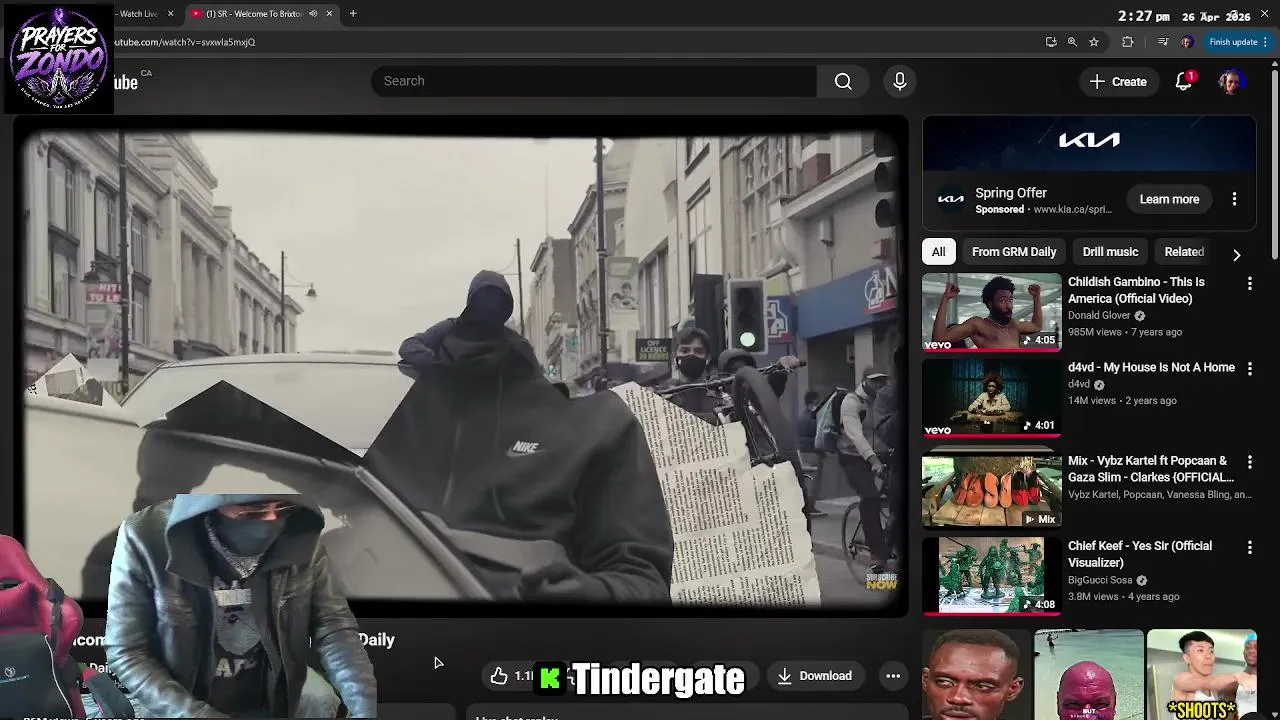Screen dimensions: 1280x720
Task: Switch to the Watch Live browser tab
Action: [x=139, y=14]
